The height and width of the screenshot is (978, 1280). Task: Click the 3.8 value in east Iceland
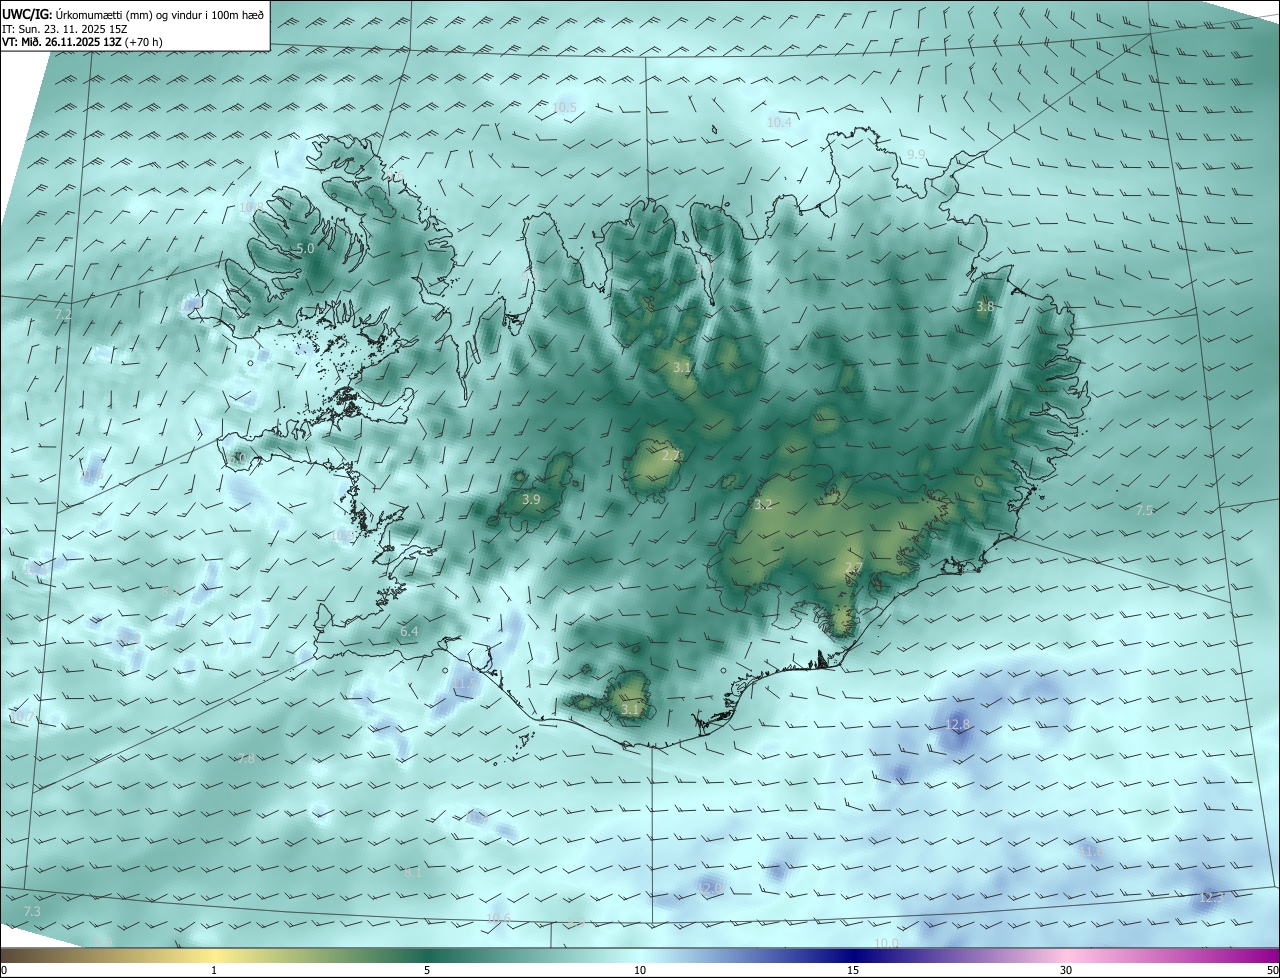(x=985, y=306)
